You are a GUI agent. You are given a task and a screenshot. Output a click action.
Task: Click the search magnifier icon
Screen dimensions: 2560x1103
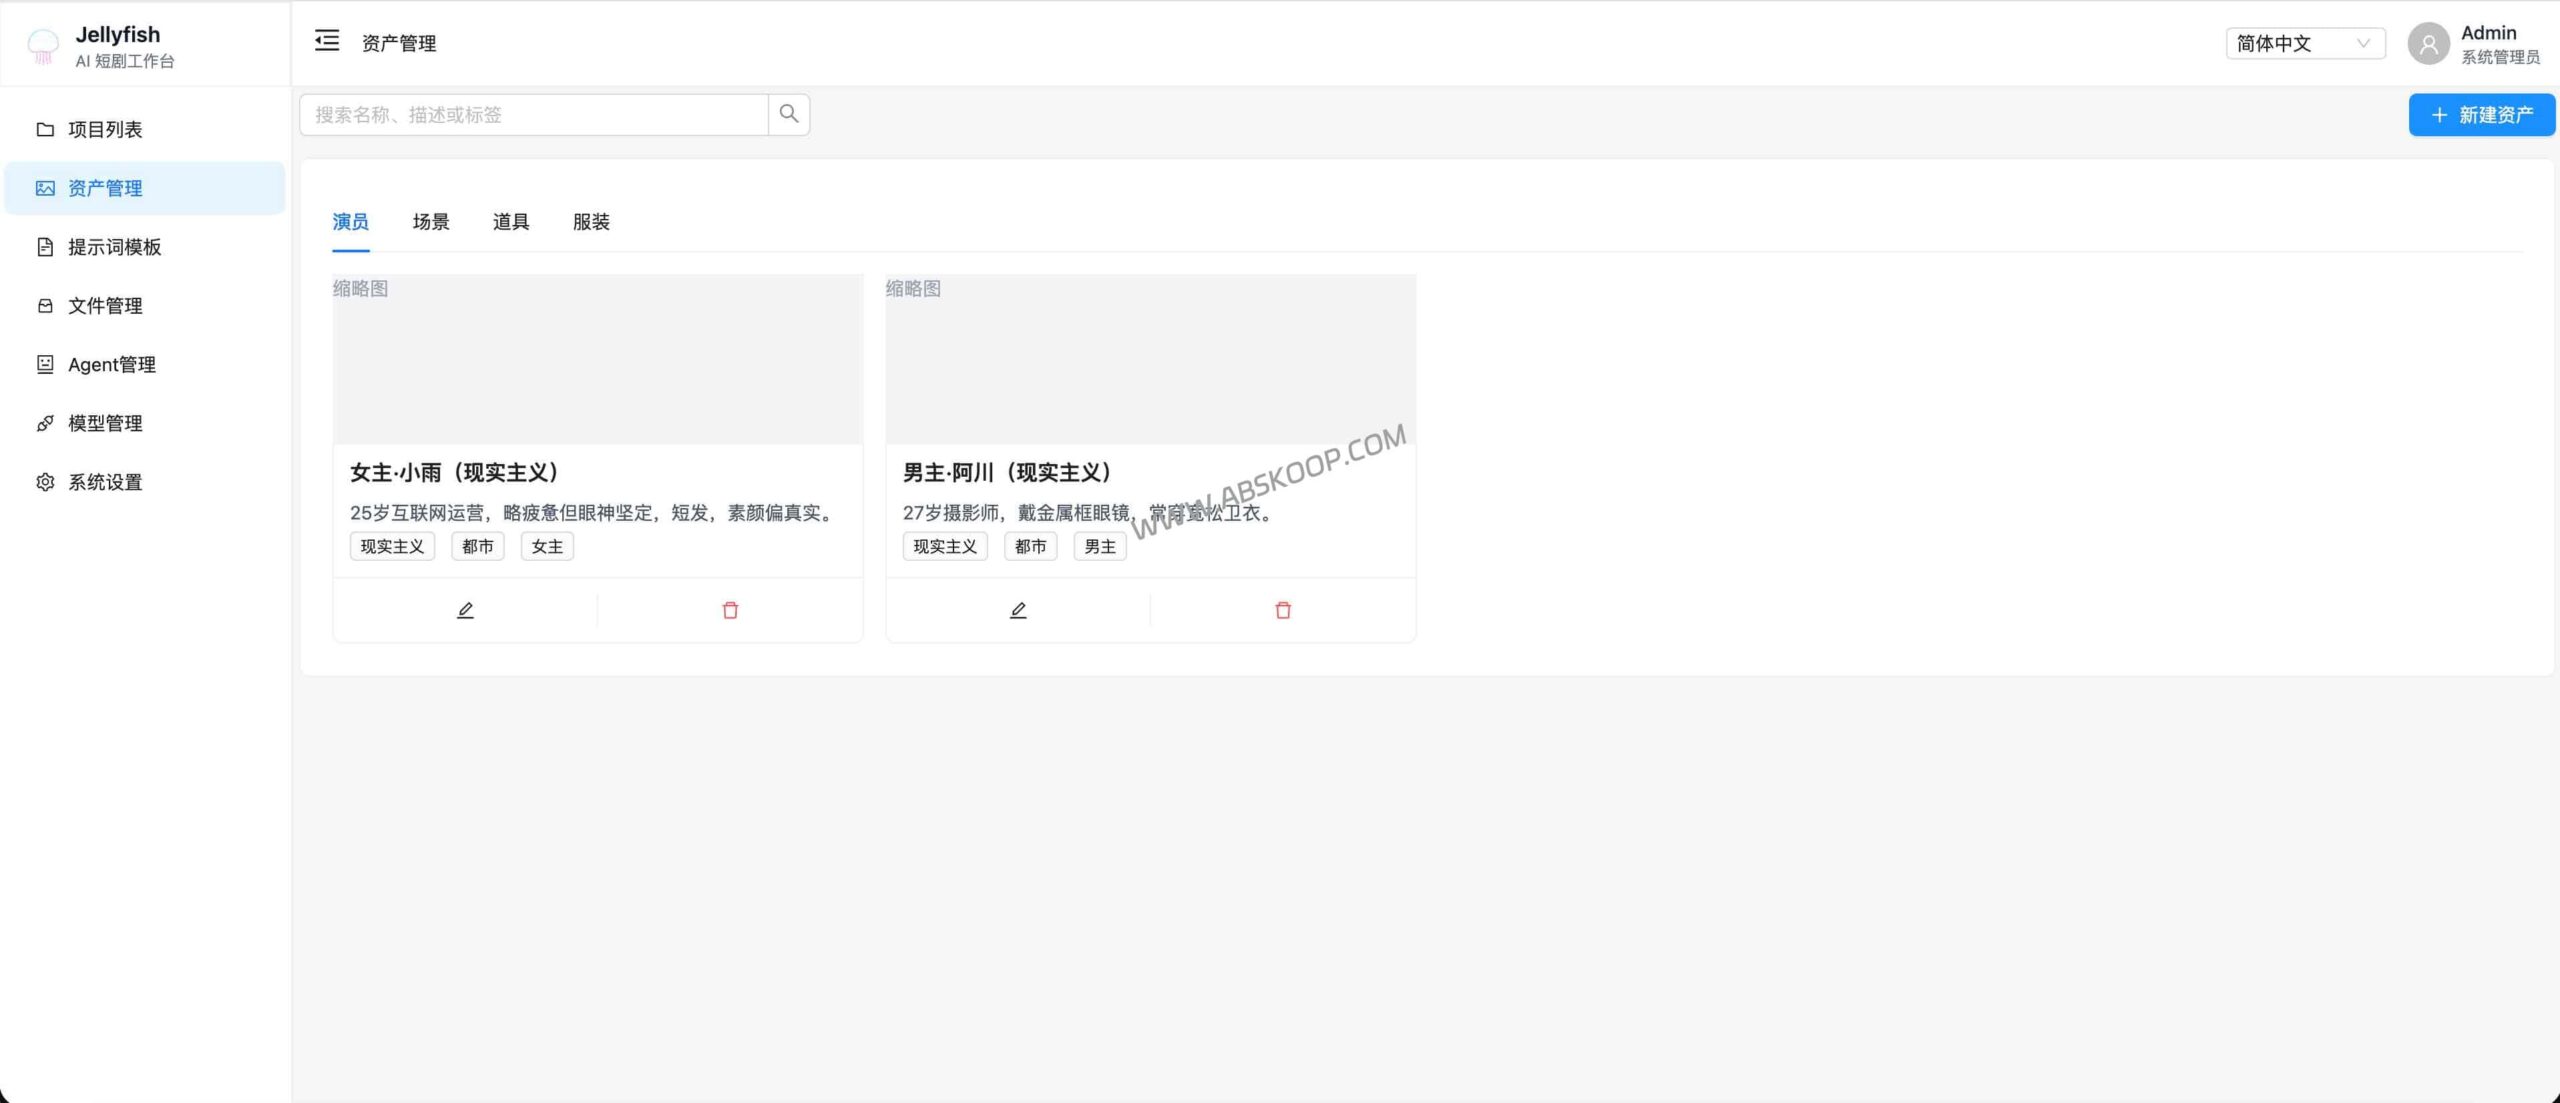tap(788, 114)
